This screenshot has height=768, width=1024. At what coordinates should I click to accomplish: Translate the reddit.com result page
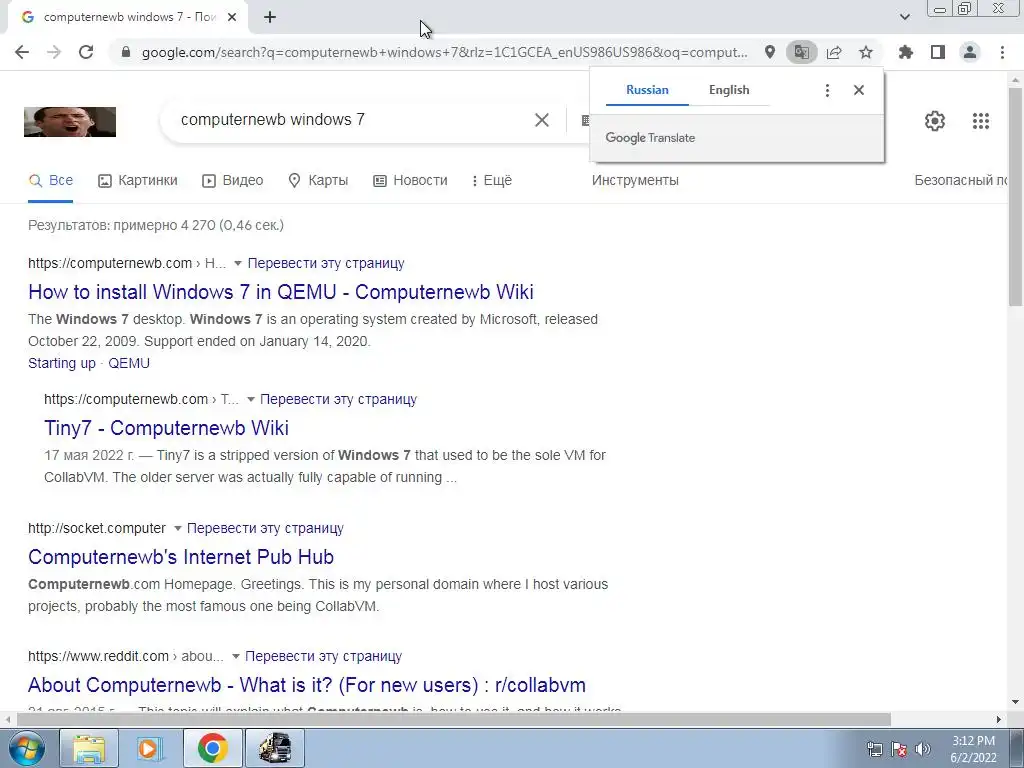pos(323,656)
